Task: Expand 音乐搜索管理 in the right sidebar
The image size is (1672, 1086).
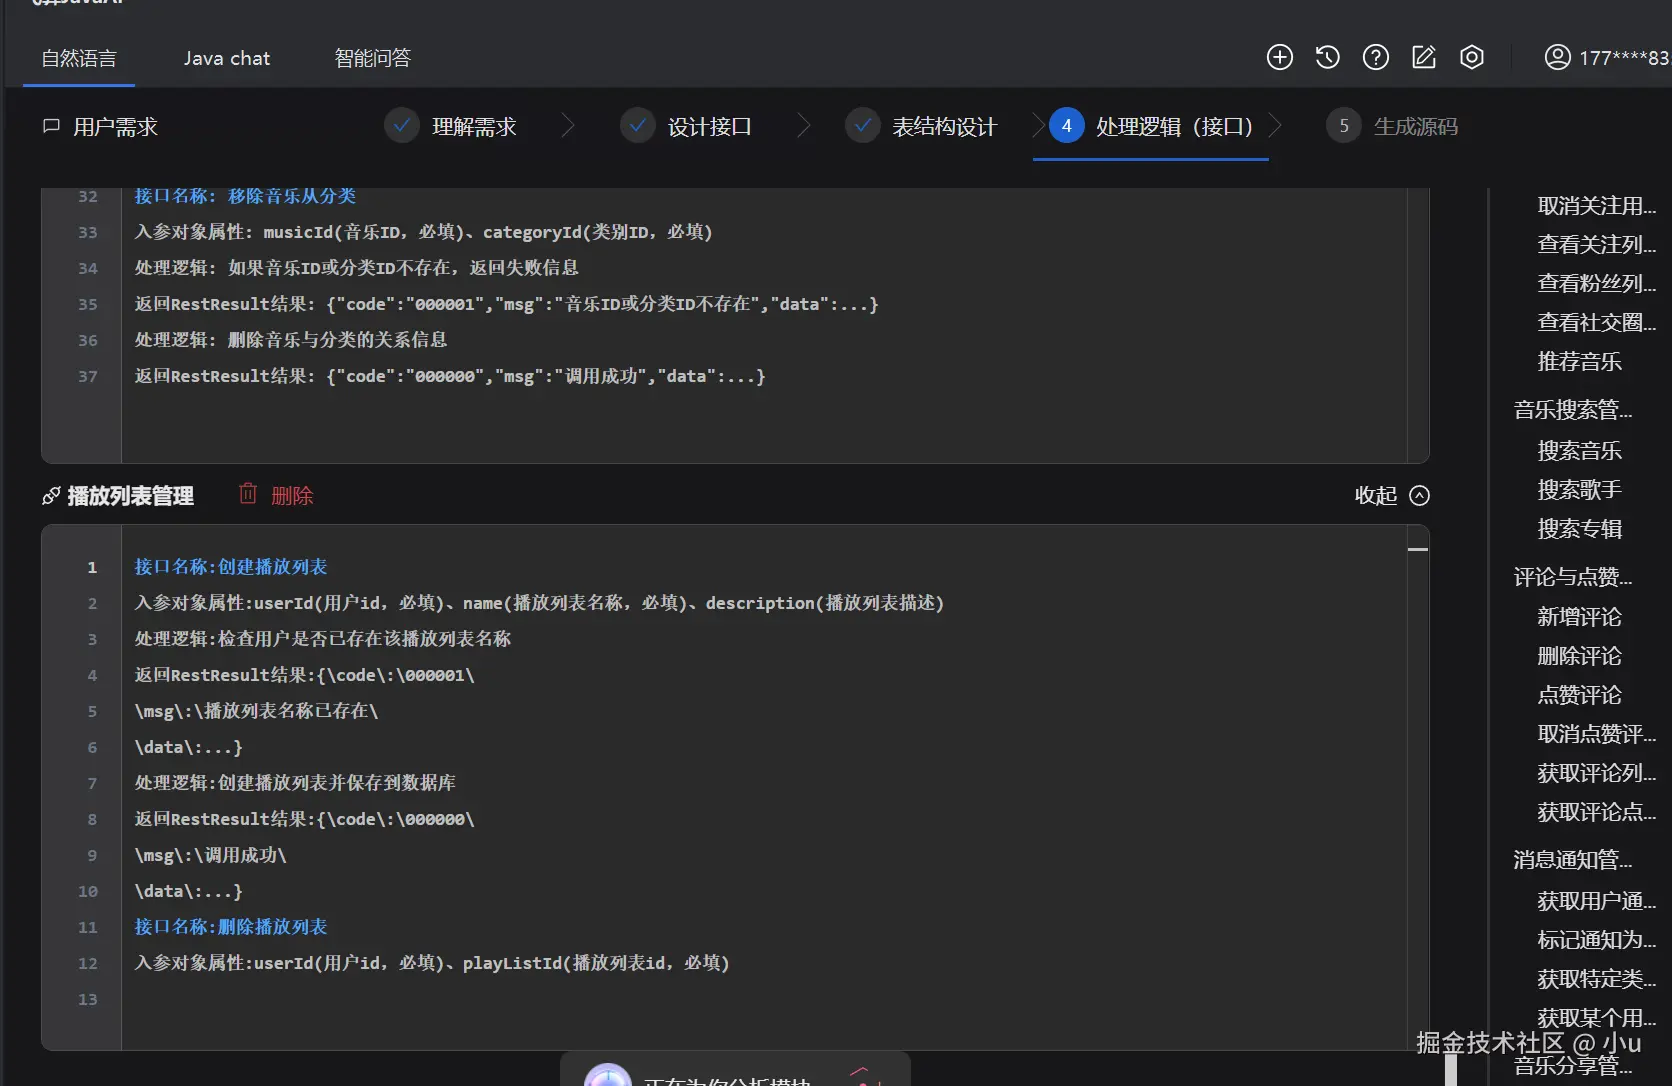Action: coord(1573,410)
